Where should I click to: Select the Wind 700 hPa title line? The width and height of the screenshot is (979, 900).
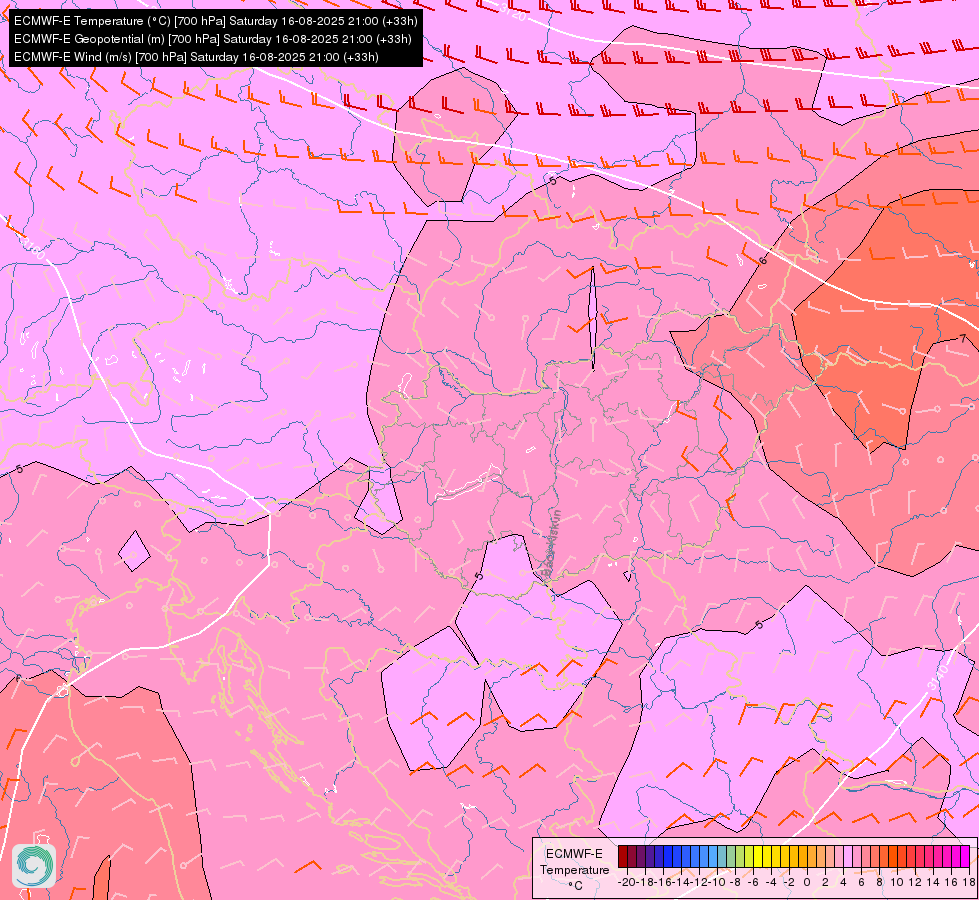click(x=196, y=57)
